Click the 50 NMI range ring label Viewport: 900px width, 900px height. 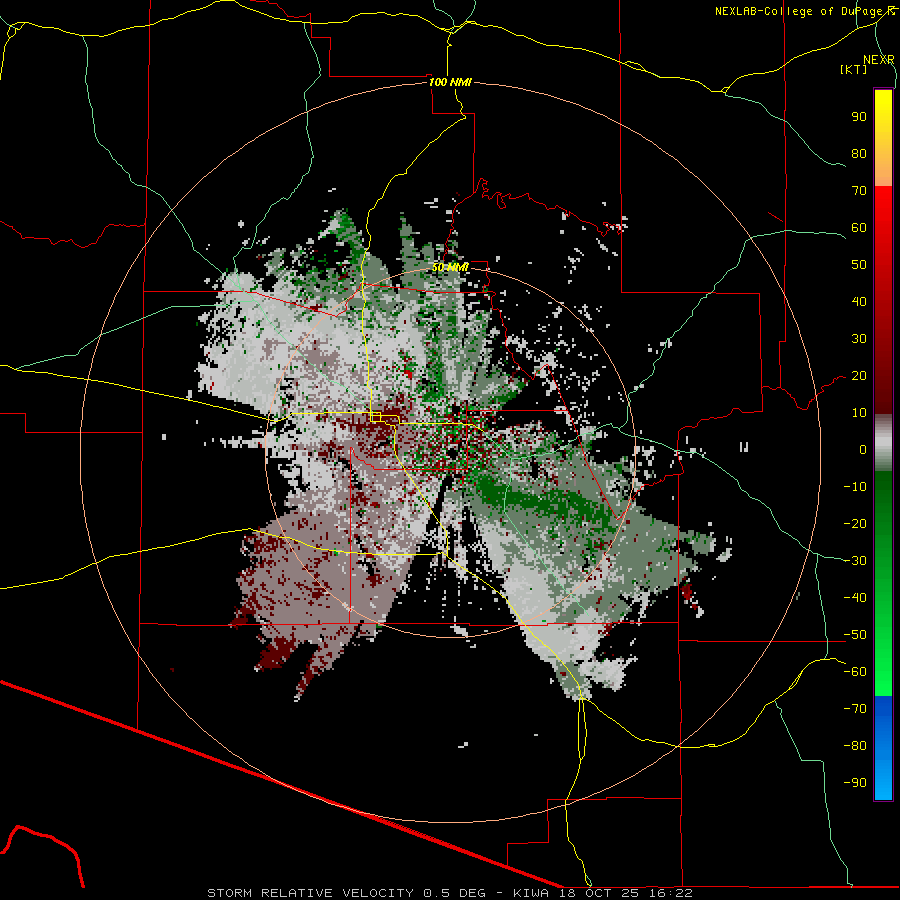tap(451, 267)
